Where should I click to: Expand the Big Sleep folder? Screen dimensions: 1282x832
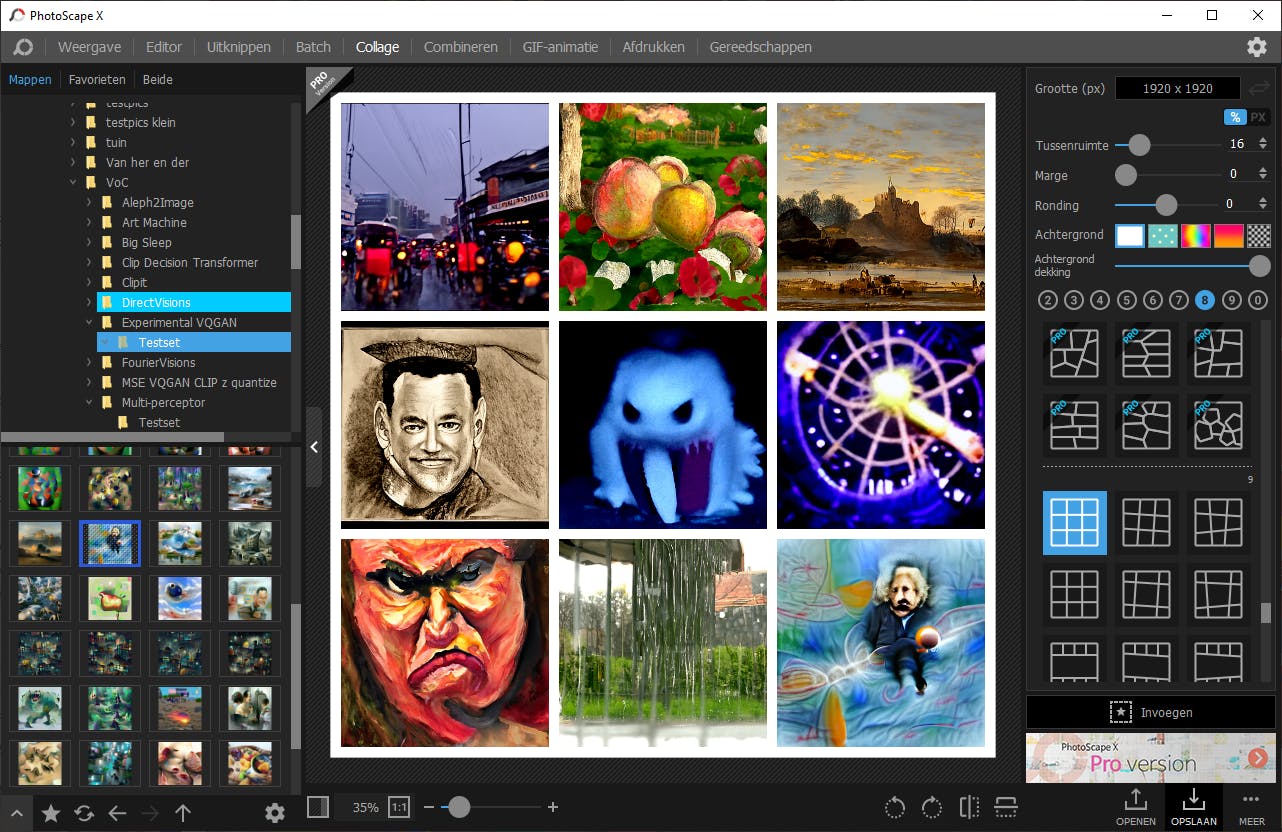tap(89, 243)
